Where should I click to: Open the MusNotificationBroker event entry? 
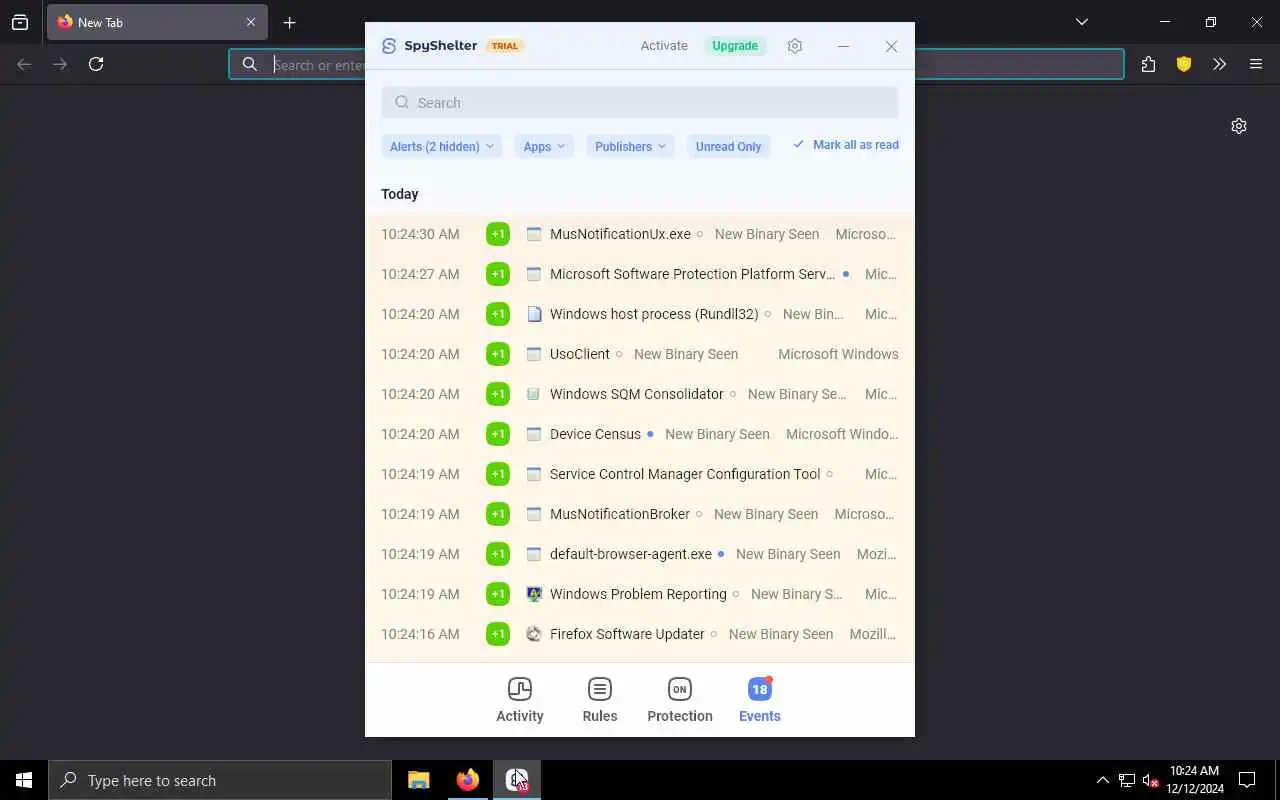coord(640,514)
